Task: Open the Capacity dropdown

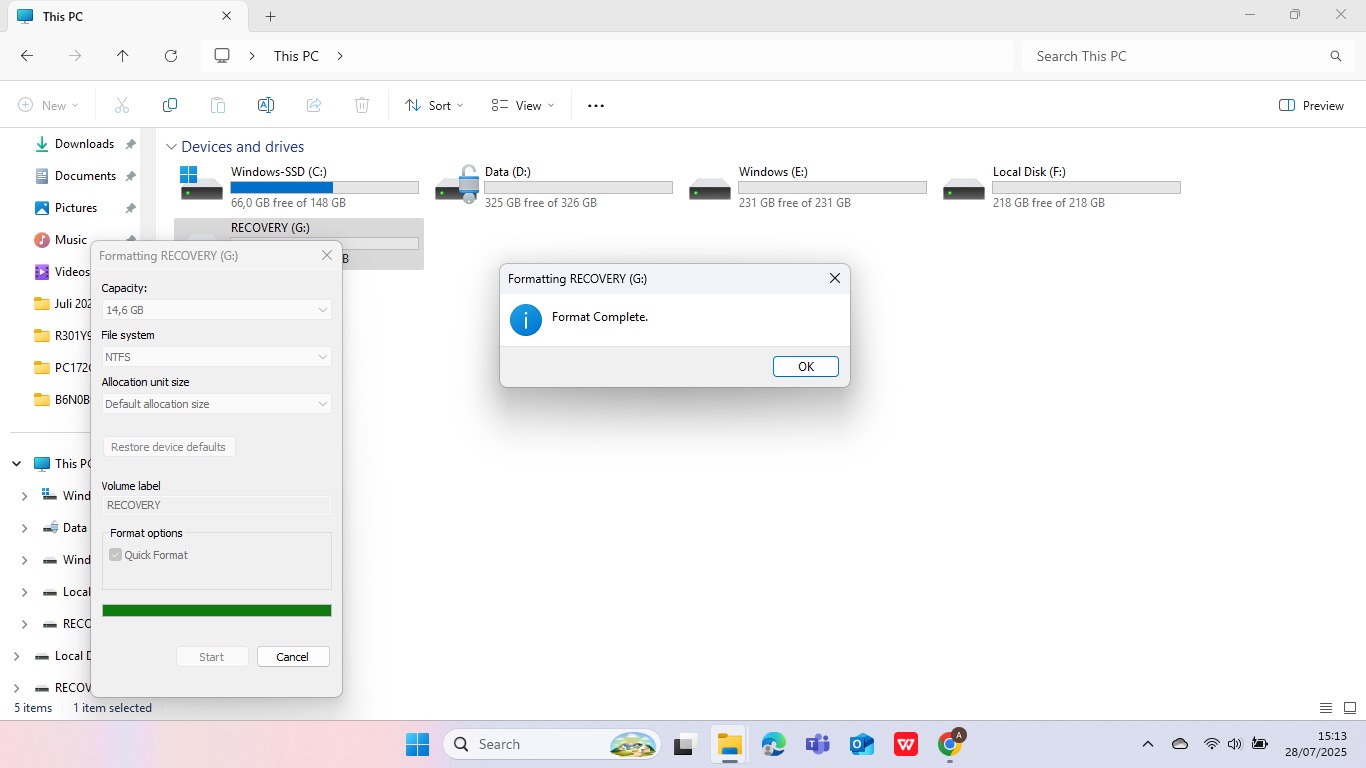Action: [216, 310]
